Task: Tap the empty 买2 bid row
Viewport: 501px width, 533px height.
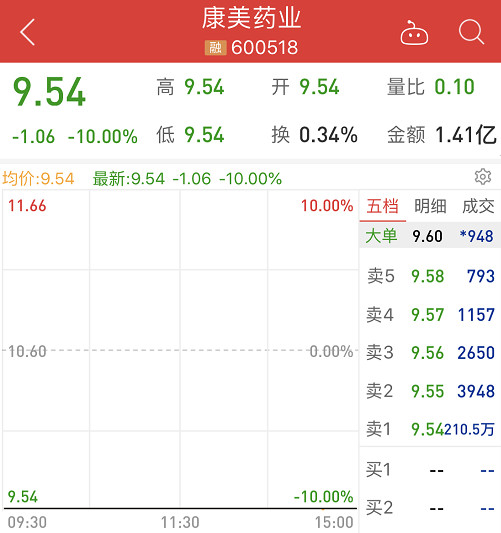Action: pyautogui.click(x=430, y=509)
